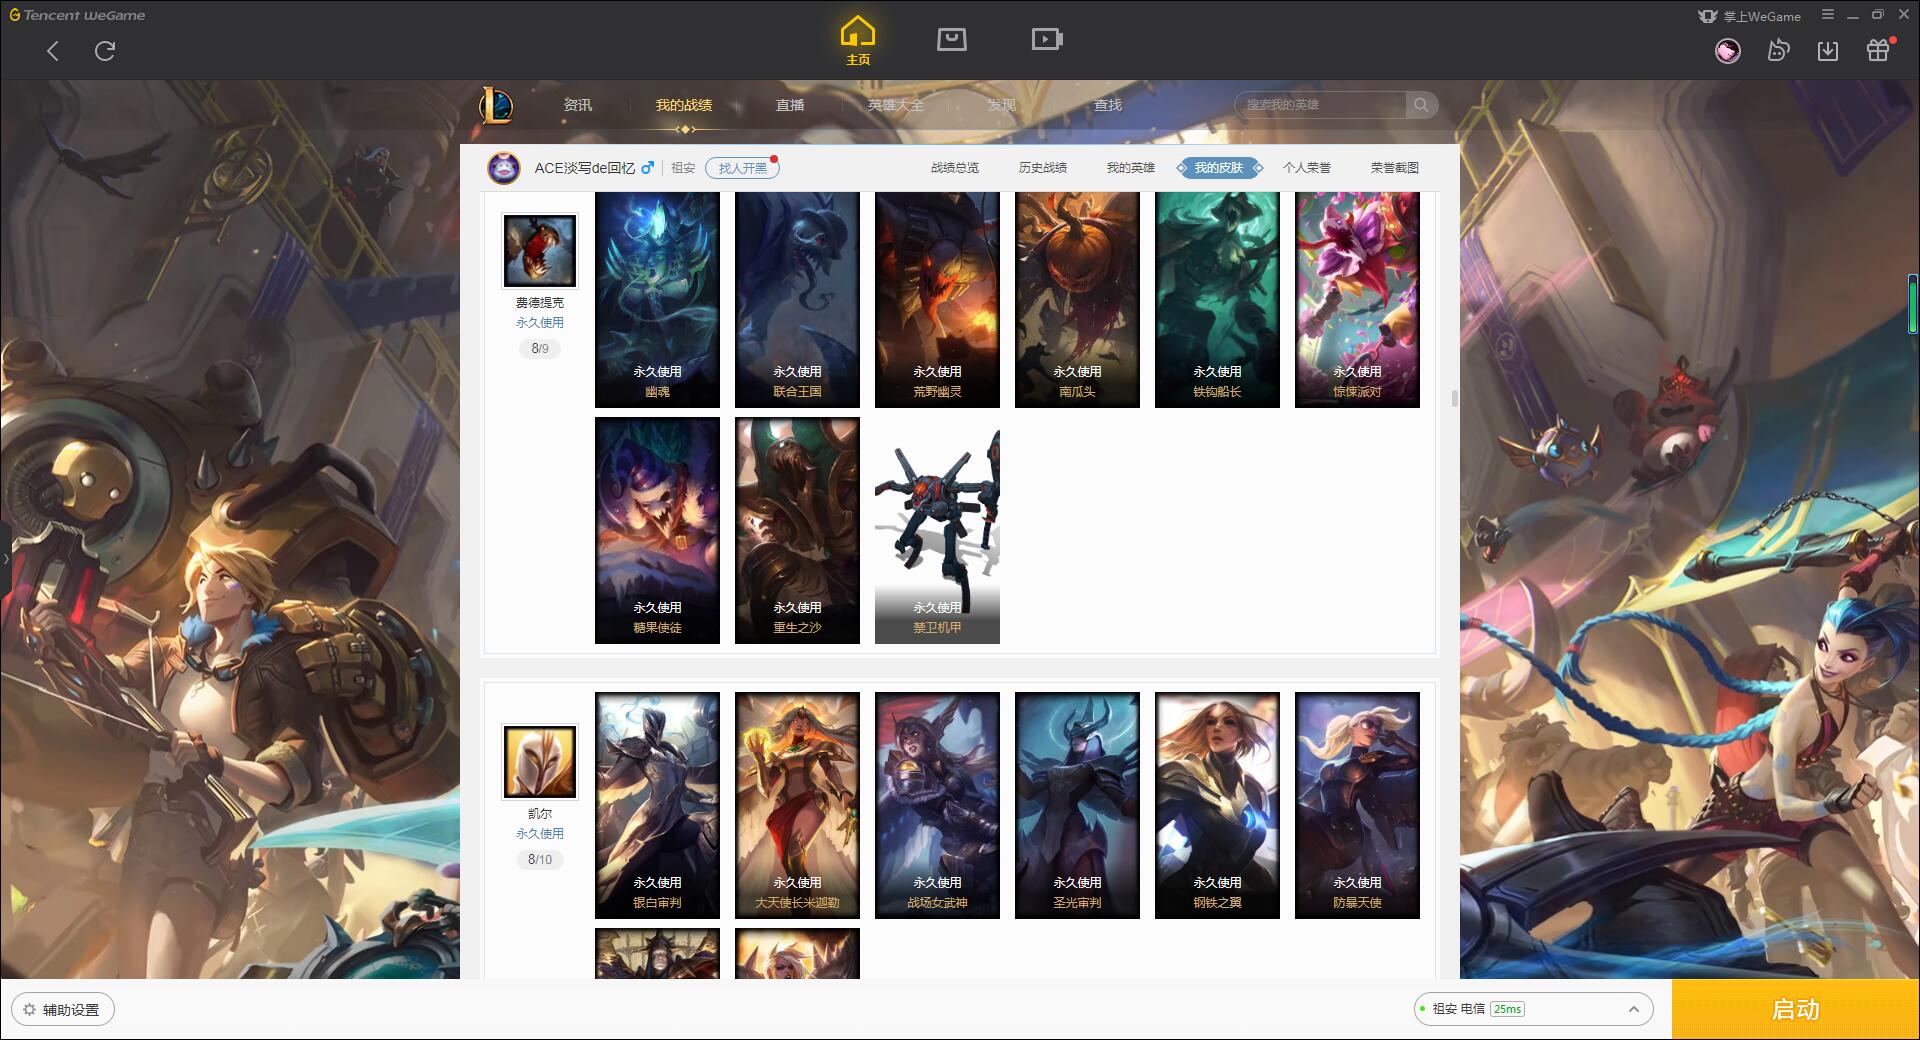Open the download manager icon
The width and height of the screenshot is (1920, 1040).
pyautogui.click(x=1828, y=51)
